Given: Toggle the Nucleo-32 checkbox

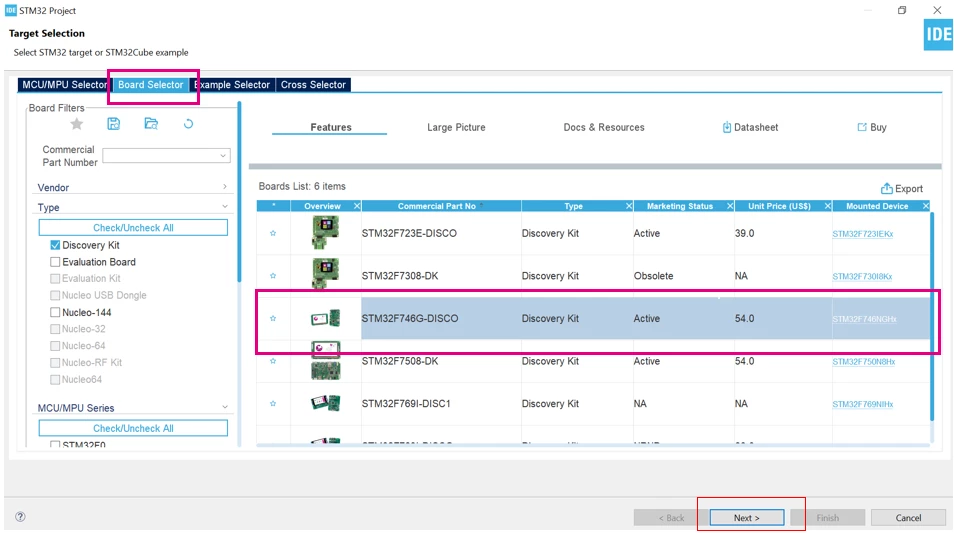Looking at the screenshot, I should (x=55, y=329).
